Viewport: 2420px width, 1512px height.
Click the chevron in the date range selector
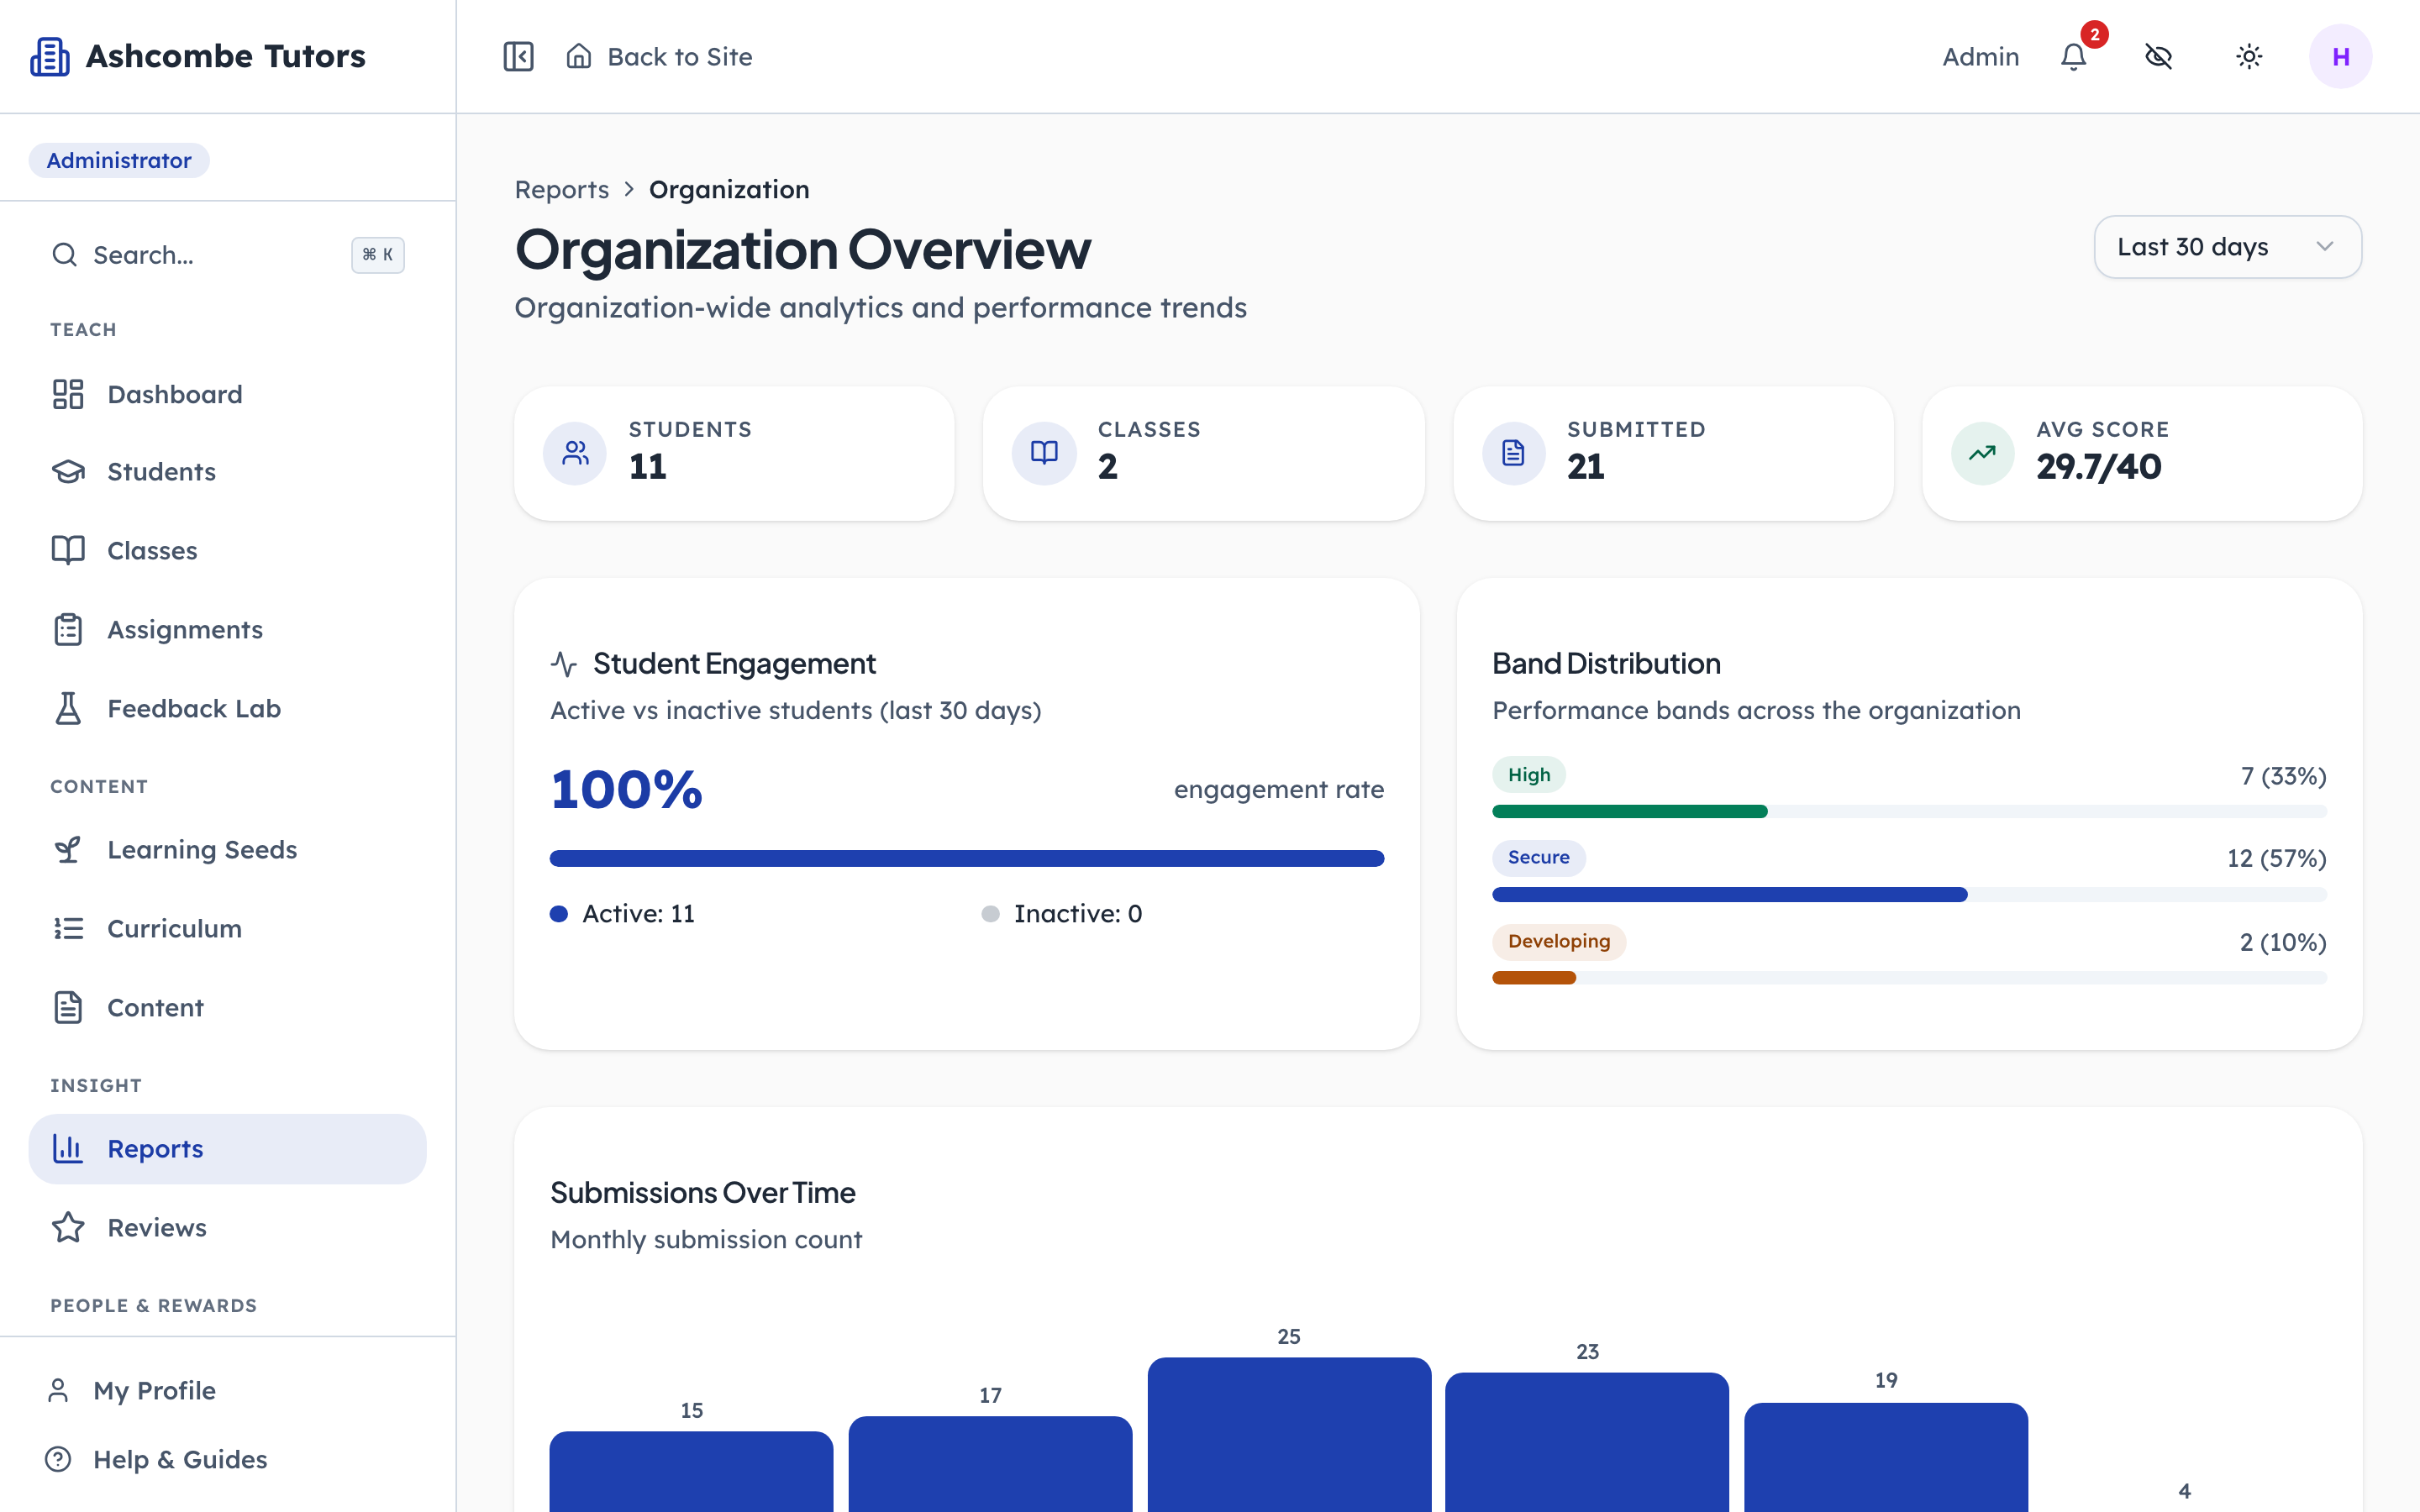point(2325,247)
